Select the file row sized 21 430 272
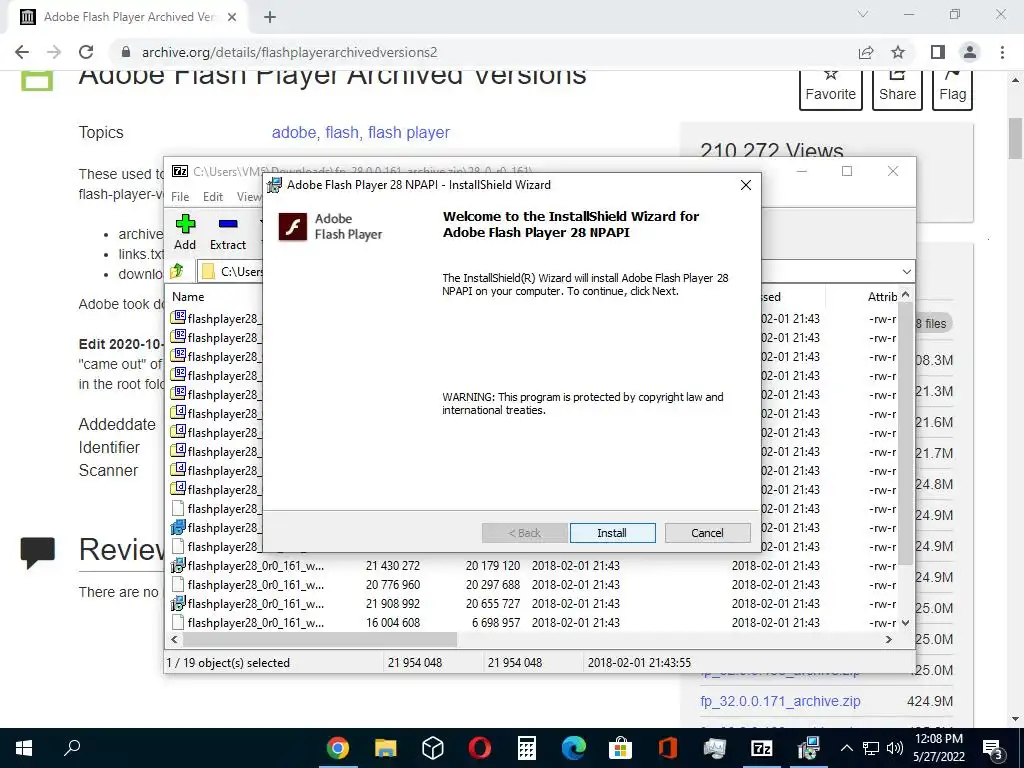Image resolution: width=1024 pixels, height=768 pixels. coord(532,566)
